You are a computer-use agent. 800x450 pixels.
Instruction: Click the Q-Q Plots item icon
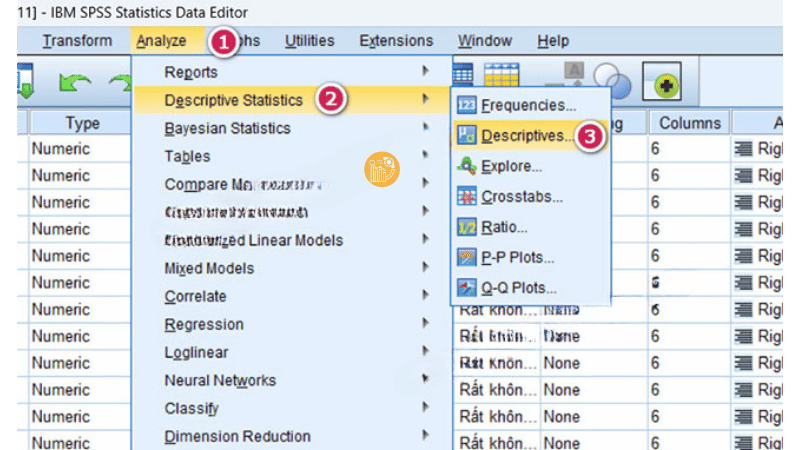point(466,288)
